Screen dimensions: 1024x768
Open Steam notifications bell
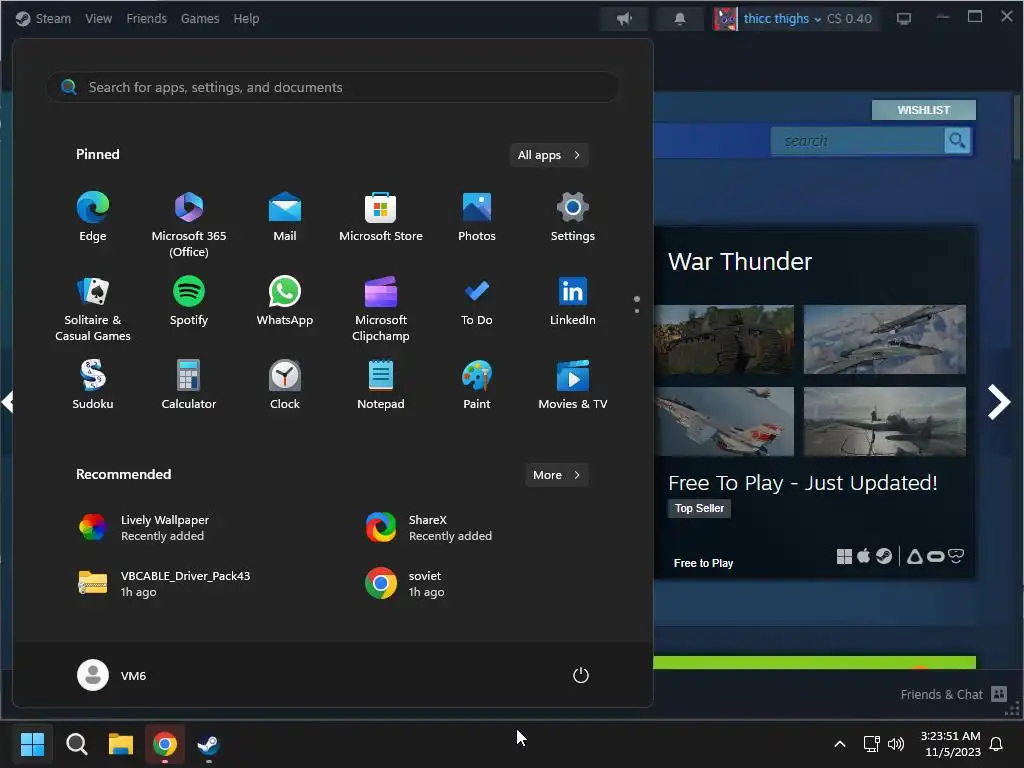click(680, 19)
